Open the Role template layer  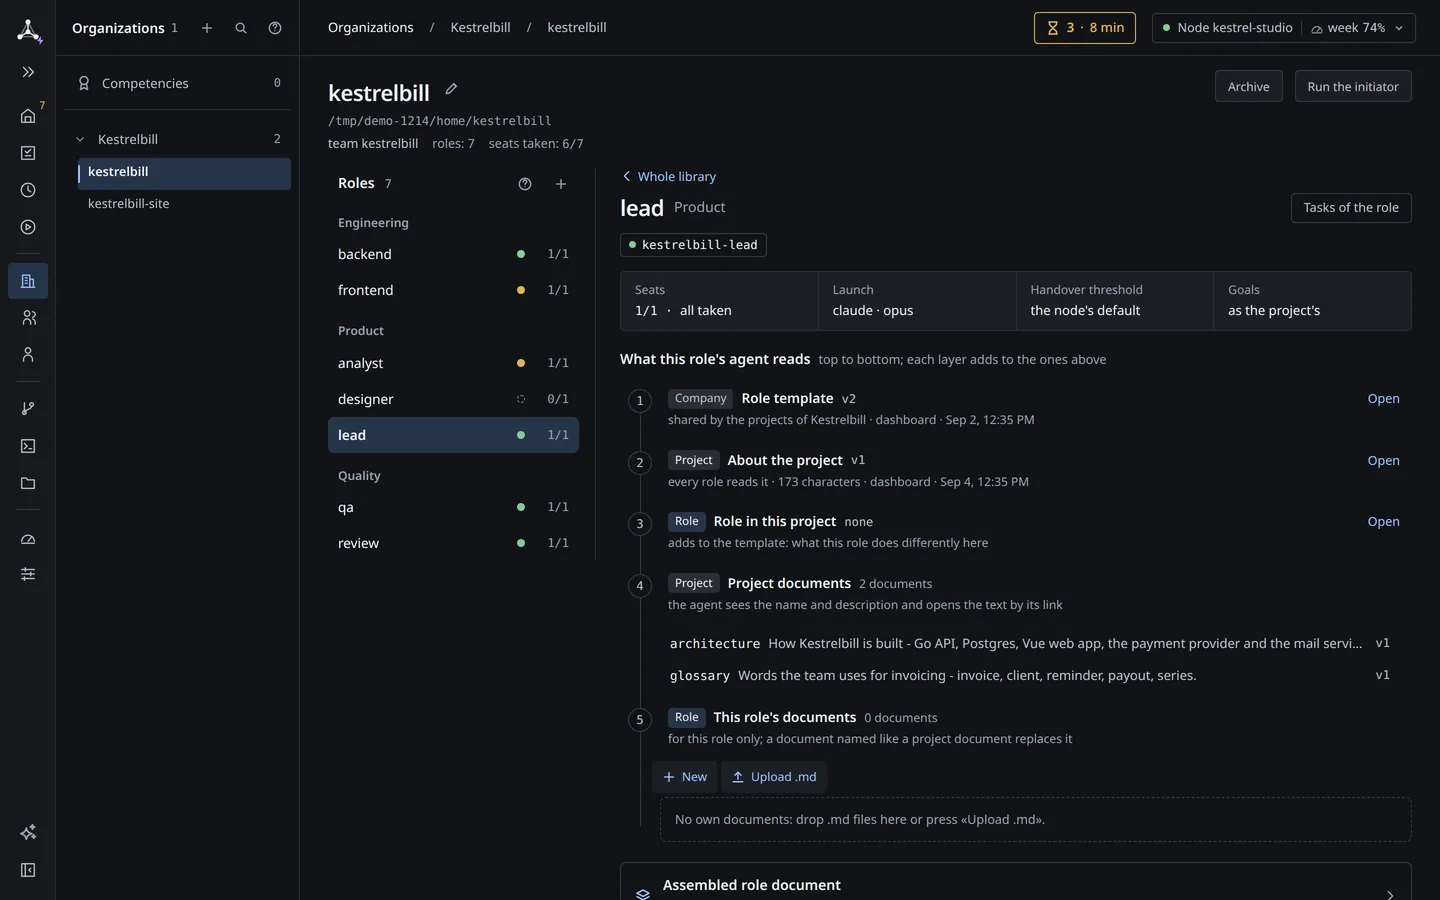click(1383, 399)
